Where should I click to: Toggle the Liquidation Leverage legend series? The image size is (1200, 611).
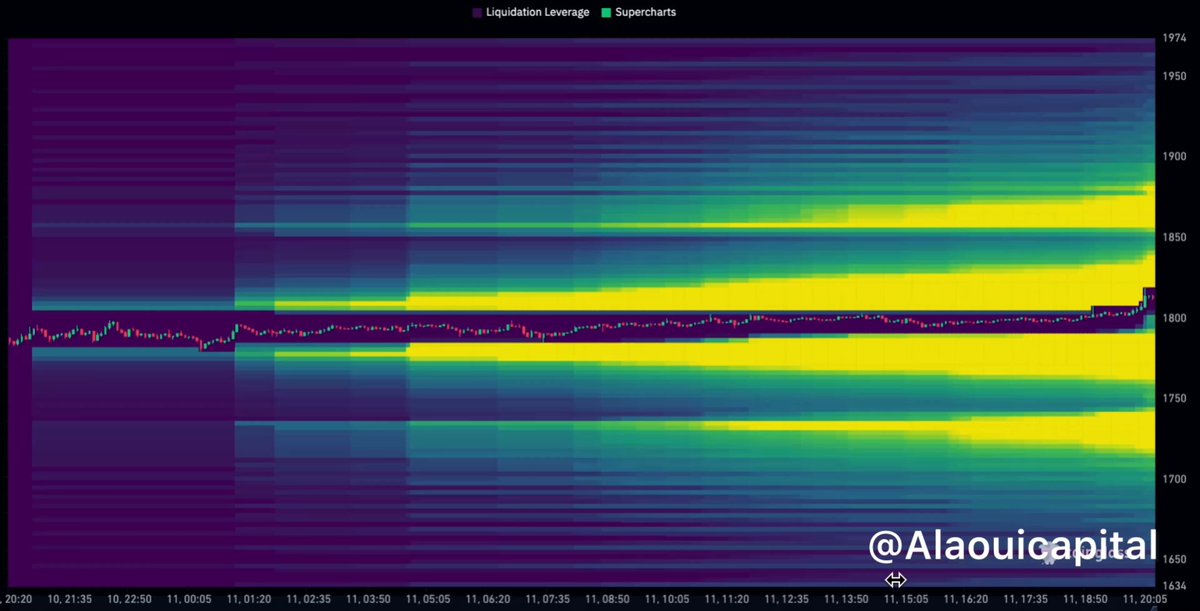coord(530,12)
